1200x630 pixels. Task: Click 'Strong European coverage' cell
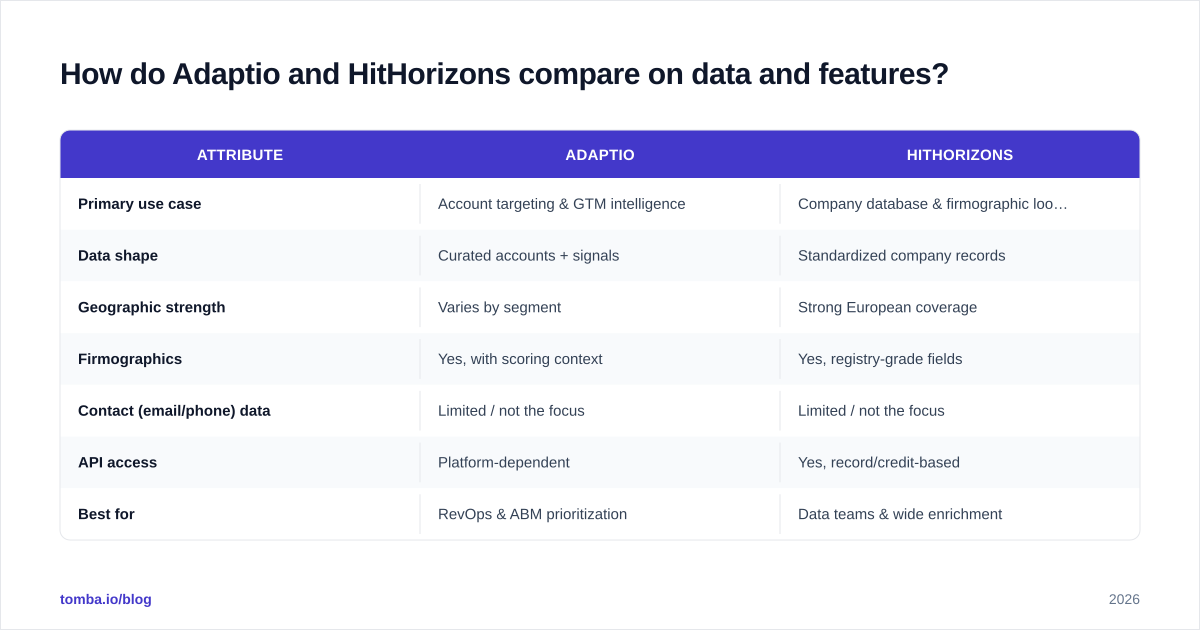pyautogui.click(x=888, y=308)
